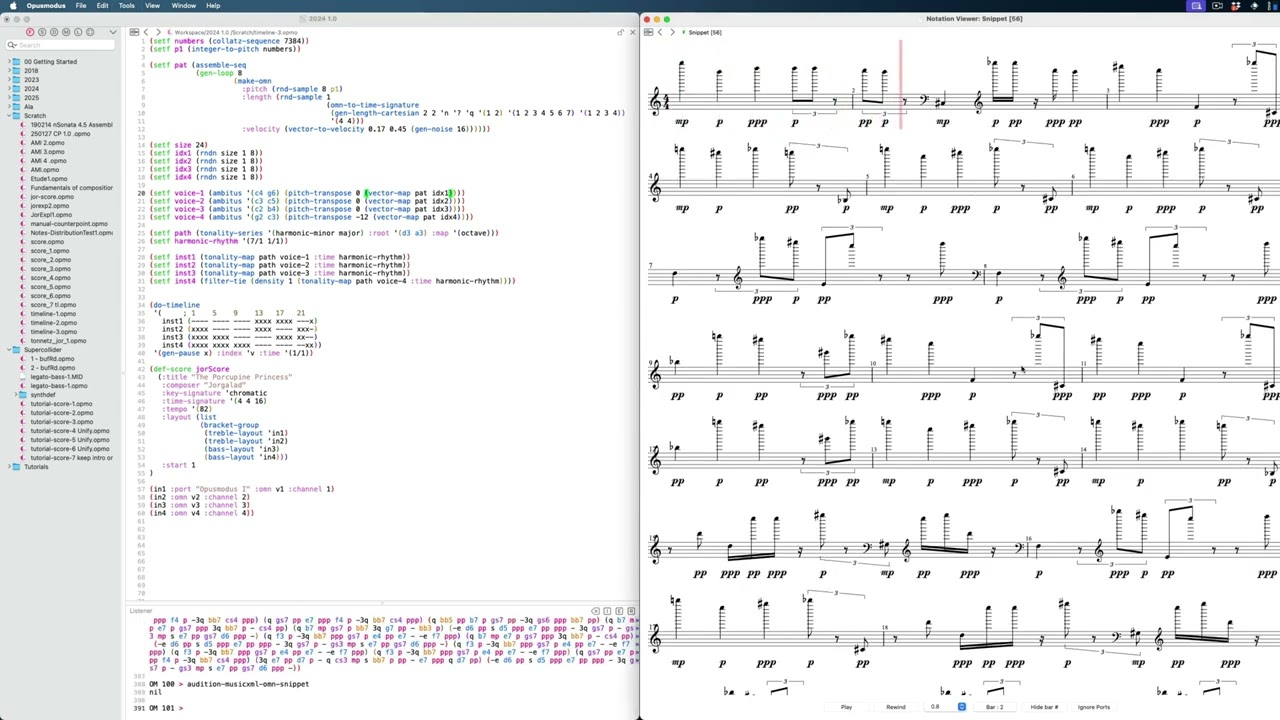The image size is (1280, 720).
Task: Open score_4.opmo file
Action: 50,278
